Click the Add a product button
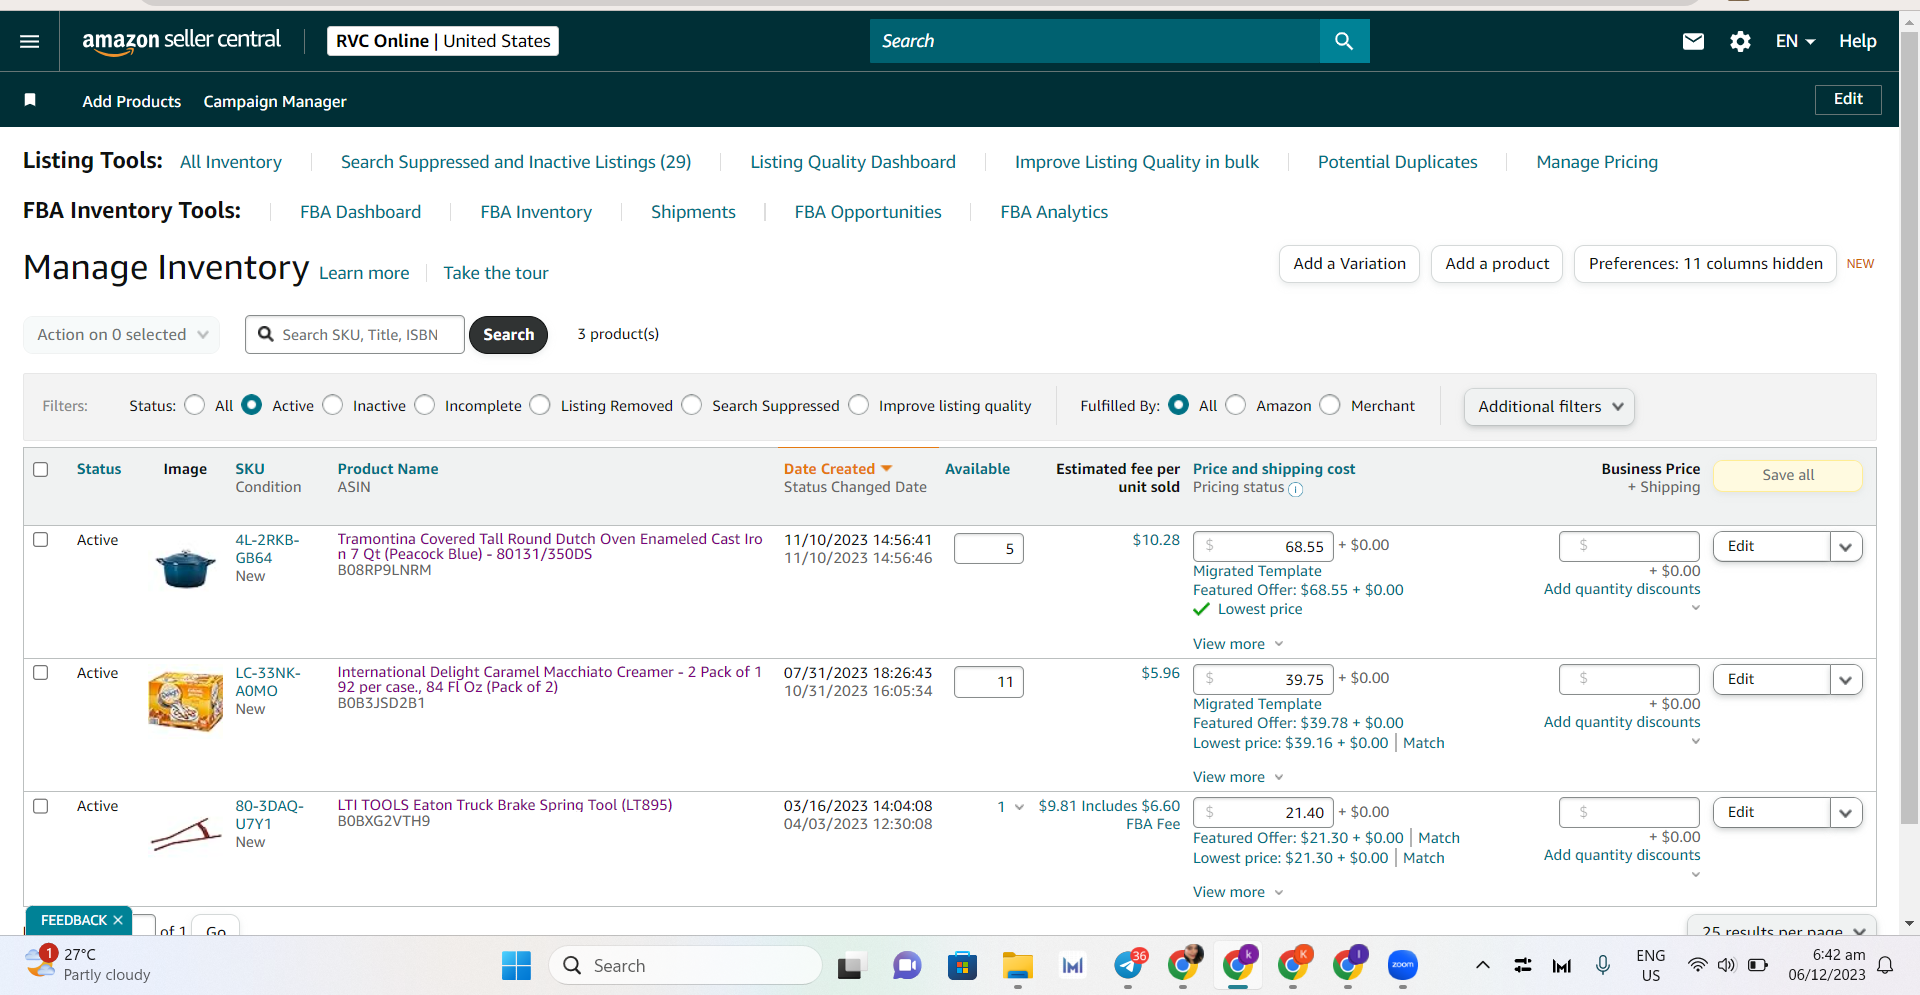This screenshot has width=1920, height=995. 1497,264
